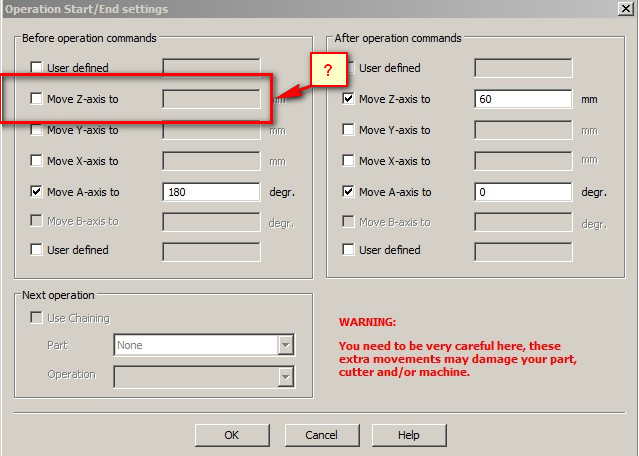The image size is (639, 456).
Task: Click the before-operation A-axis field showing 180
Action: (x=211, y=192)
